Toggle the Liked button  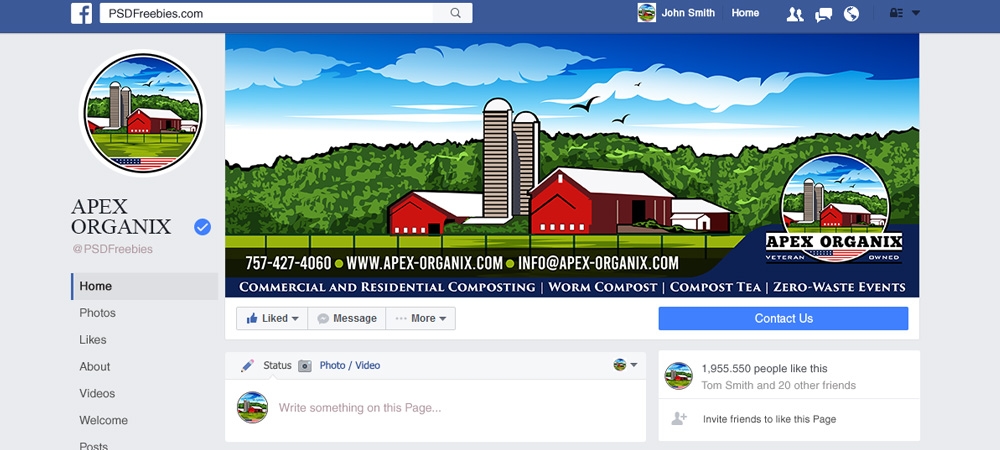pos(272,319)
